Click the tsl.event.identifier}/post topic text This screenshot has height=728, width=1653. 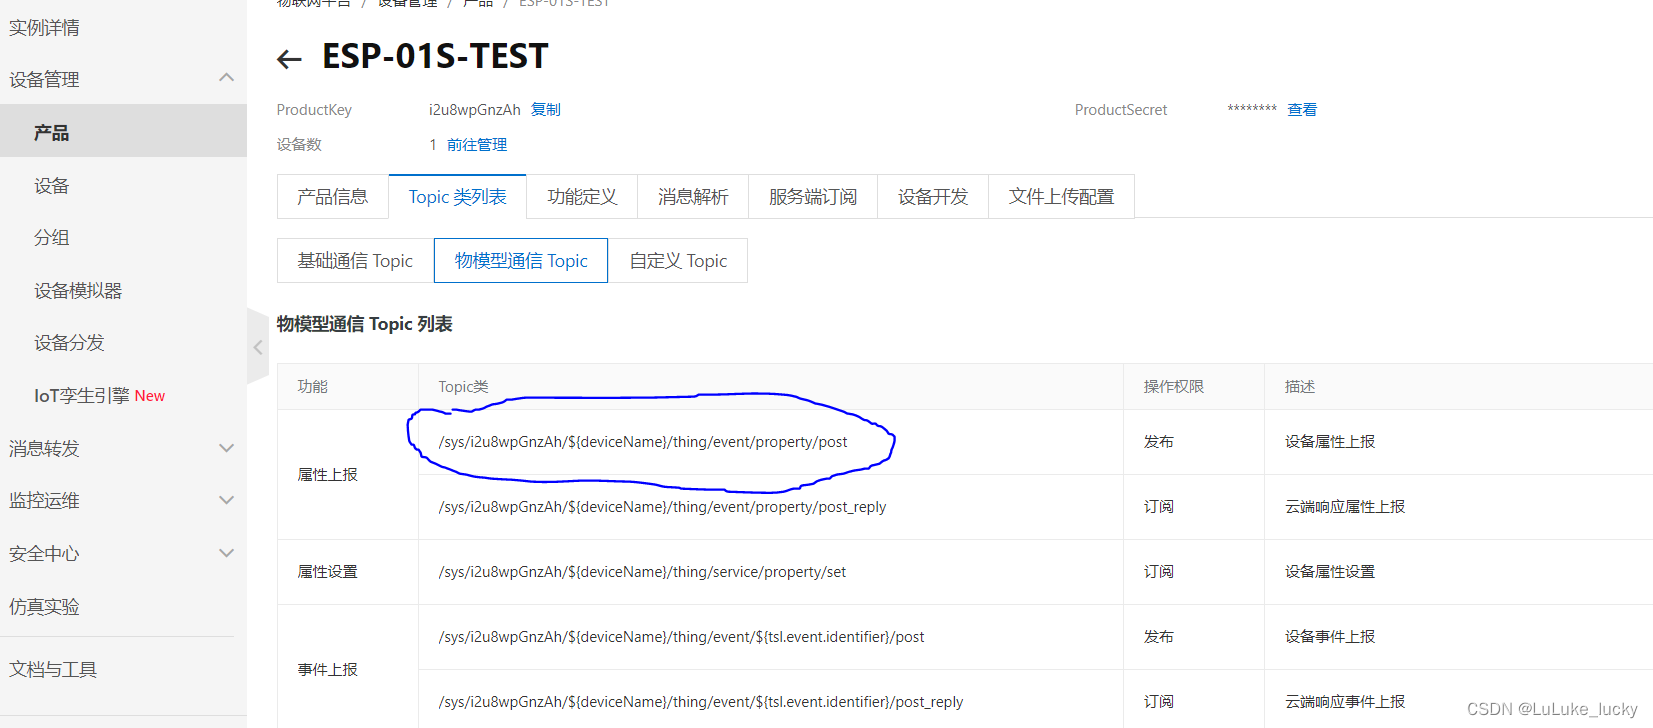pos(681,637)
